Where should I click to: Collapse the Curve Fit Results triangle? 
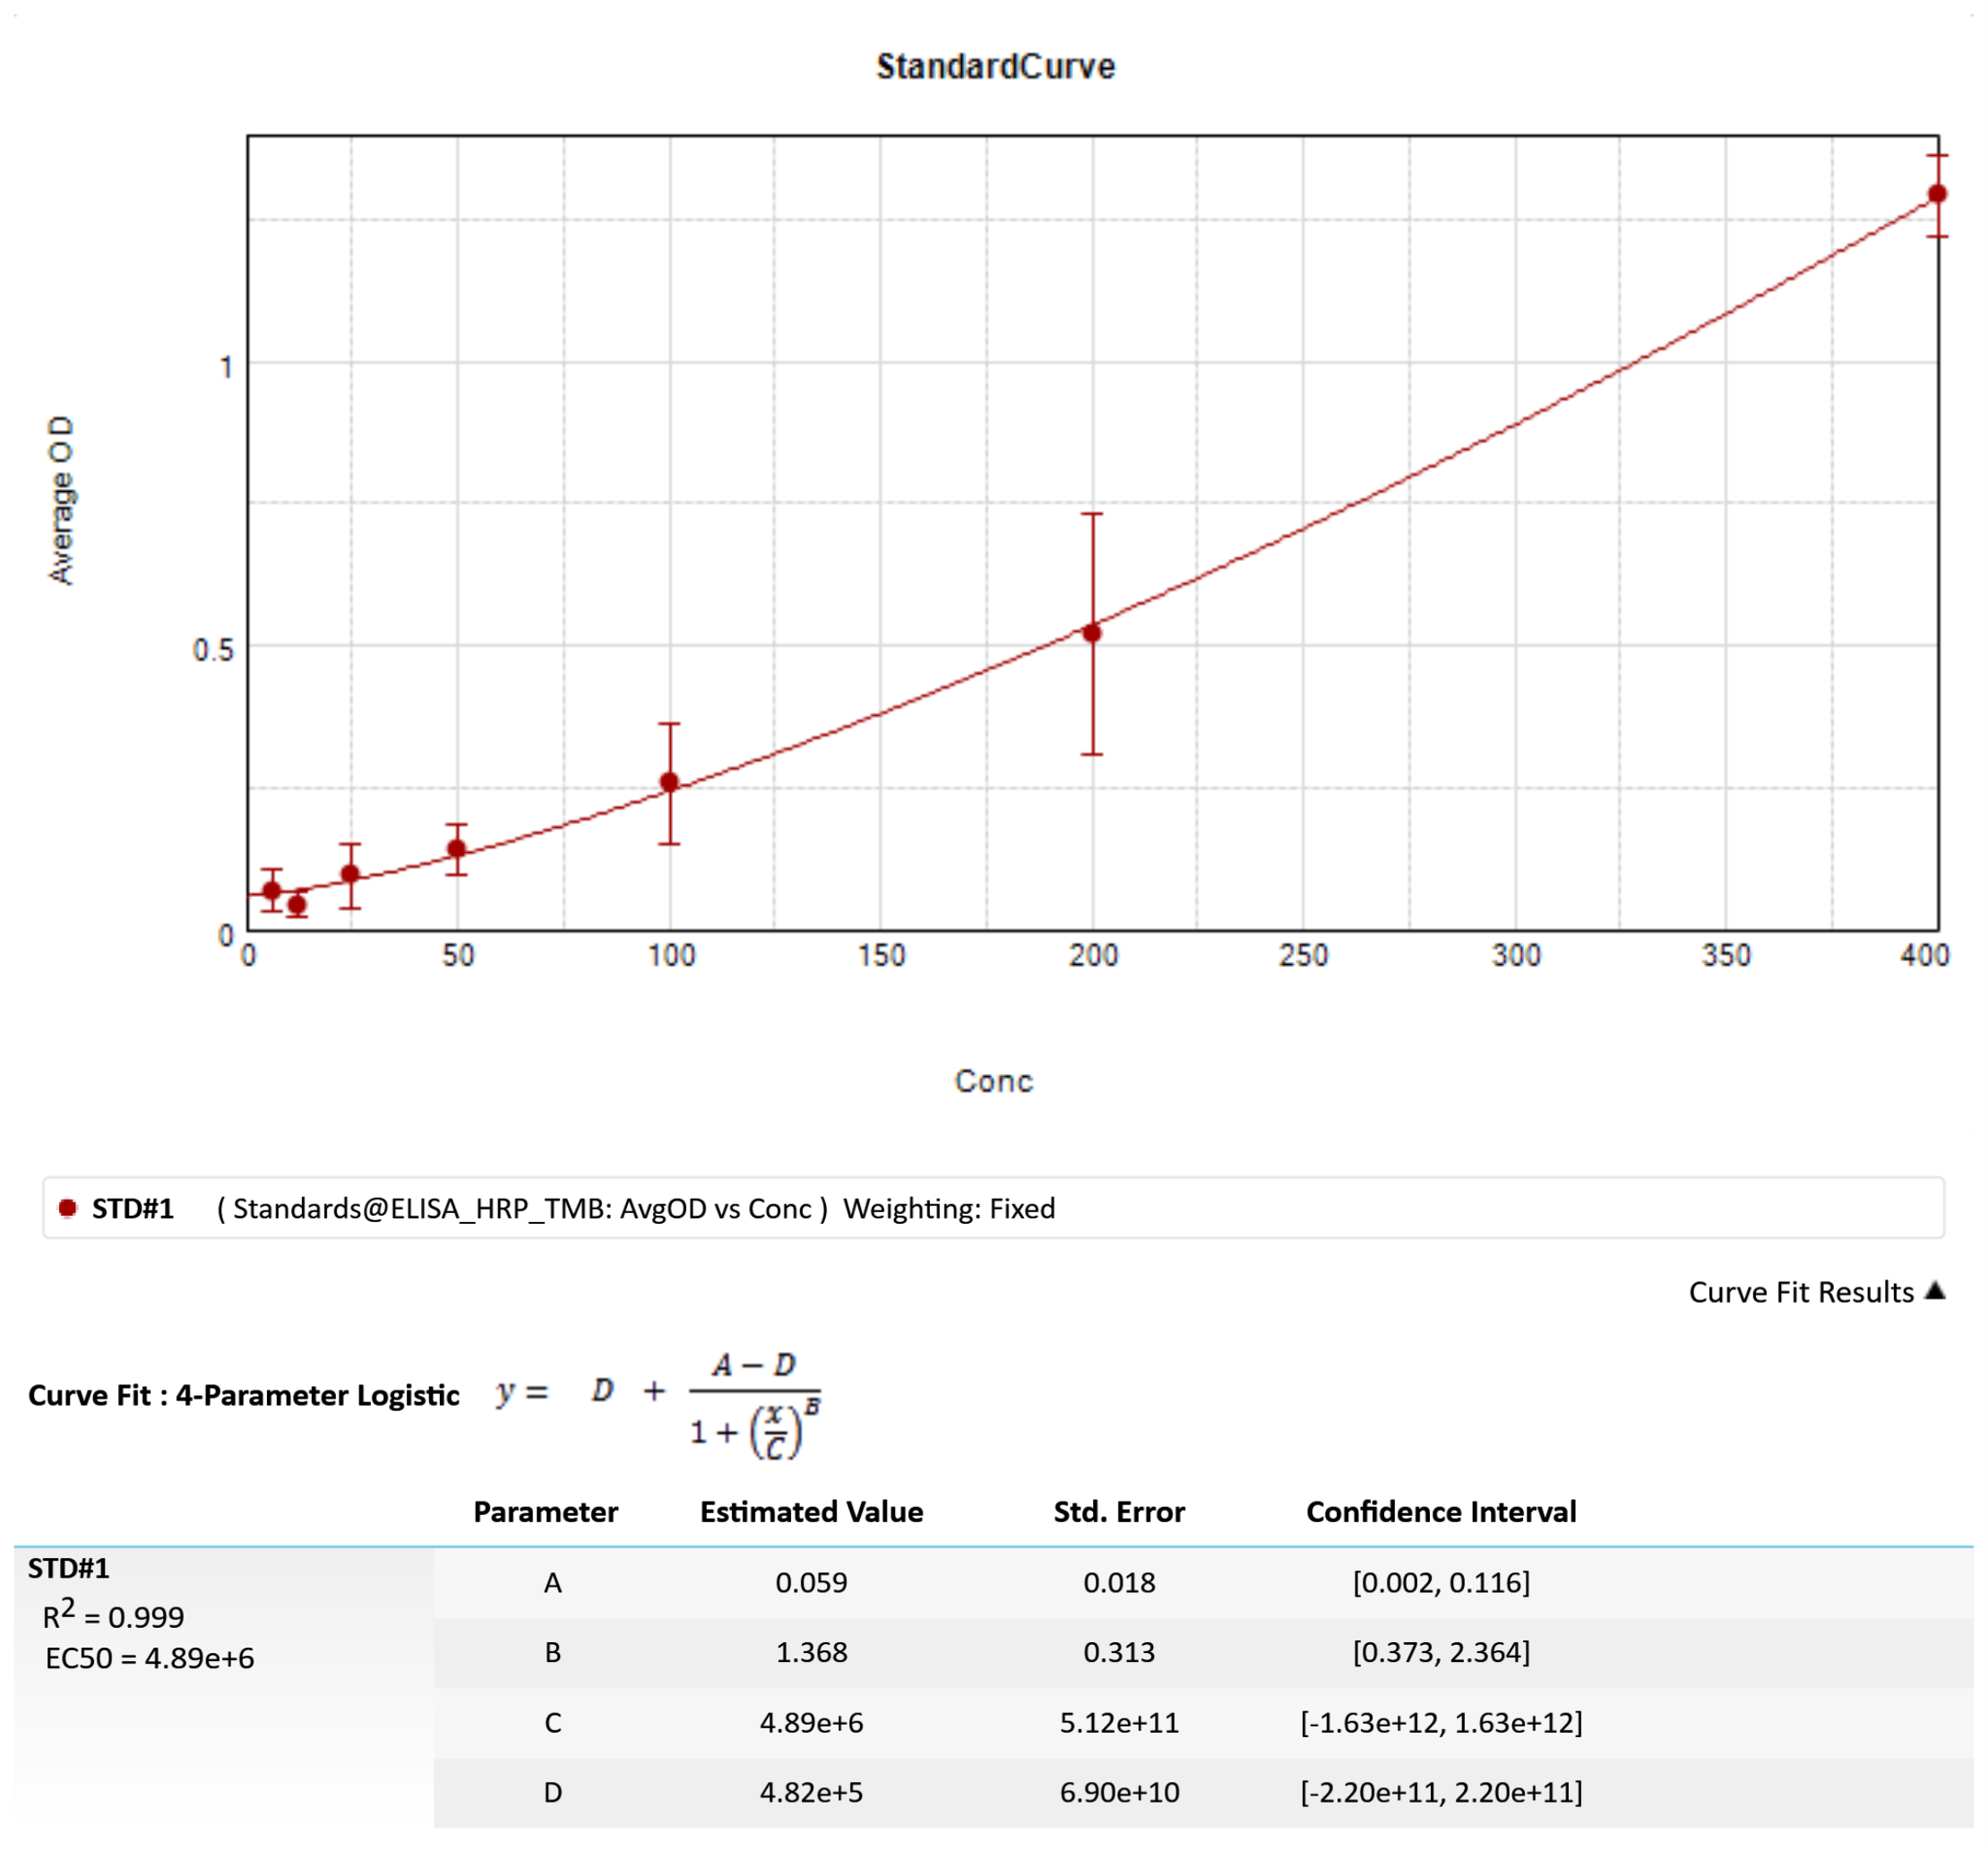(x=1935, y=1291)
